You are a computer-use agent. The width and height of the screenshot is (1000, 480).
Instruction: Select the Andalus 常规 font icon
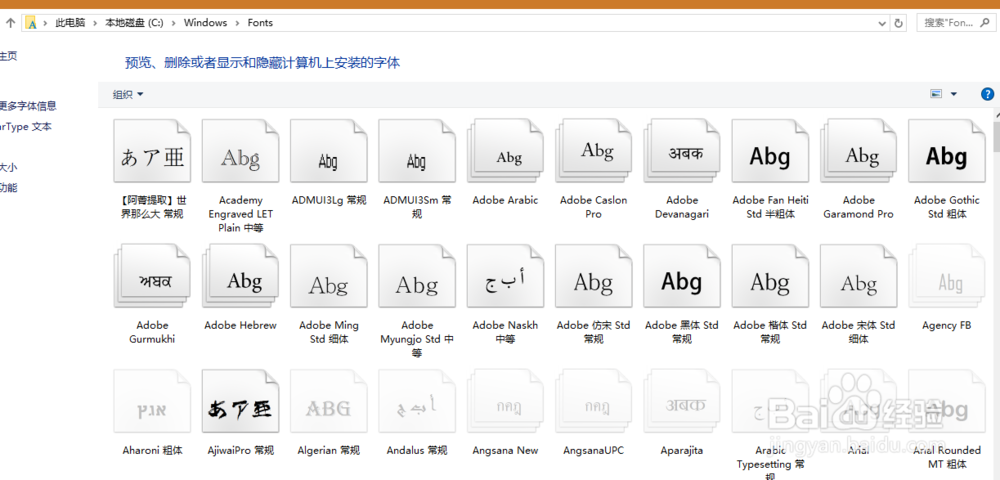416,402
